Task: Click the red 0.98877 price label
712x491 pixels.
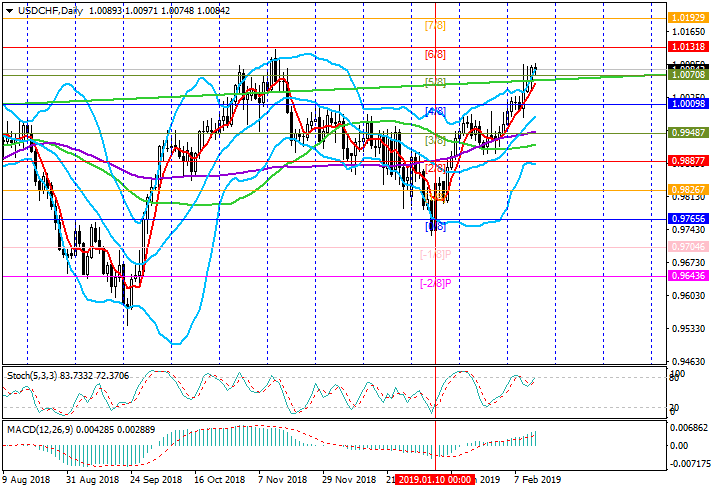Action: [689, 160]
